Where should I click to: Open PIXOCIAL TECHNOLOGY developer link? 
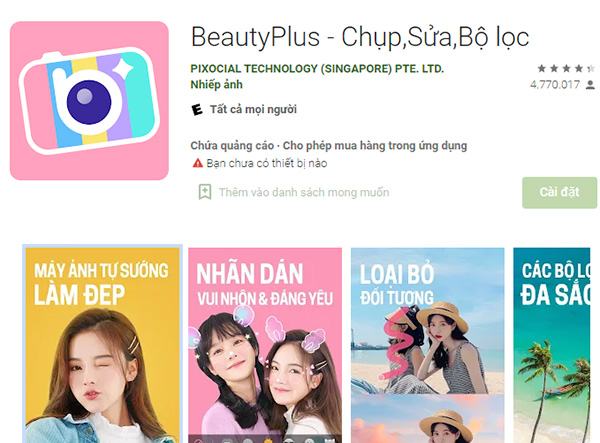[317, 69]
